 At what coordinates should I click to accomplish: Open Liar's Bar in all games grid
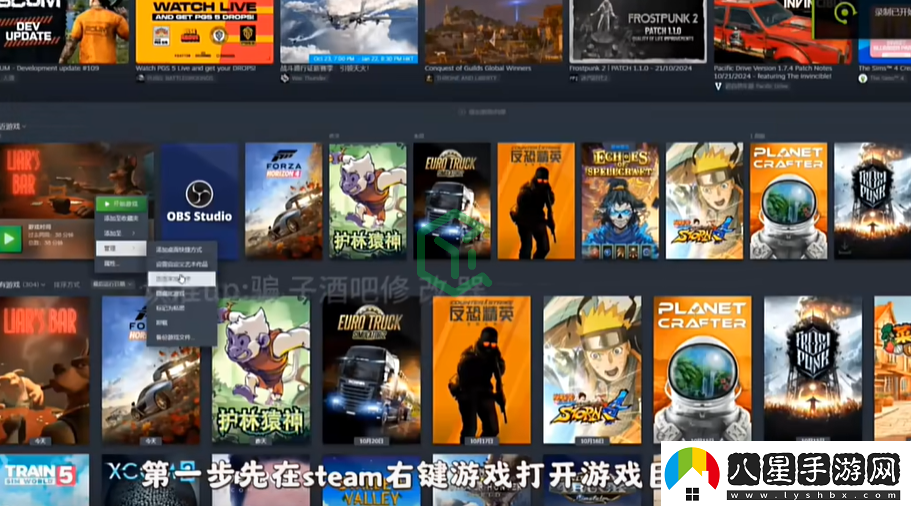coord(45,371)
